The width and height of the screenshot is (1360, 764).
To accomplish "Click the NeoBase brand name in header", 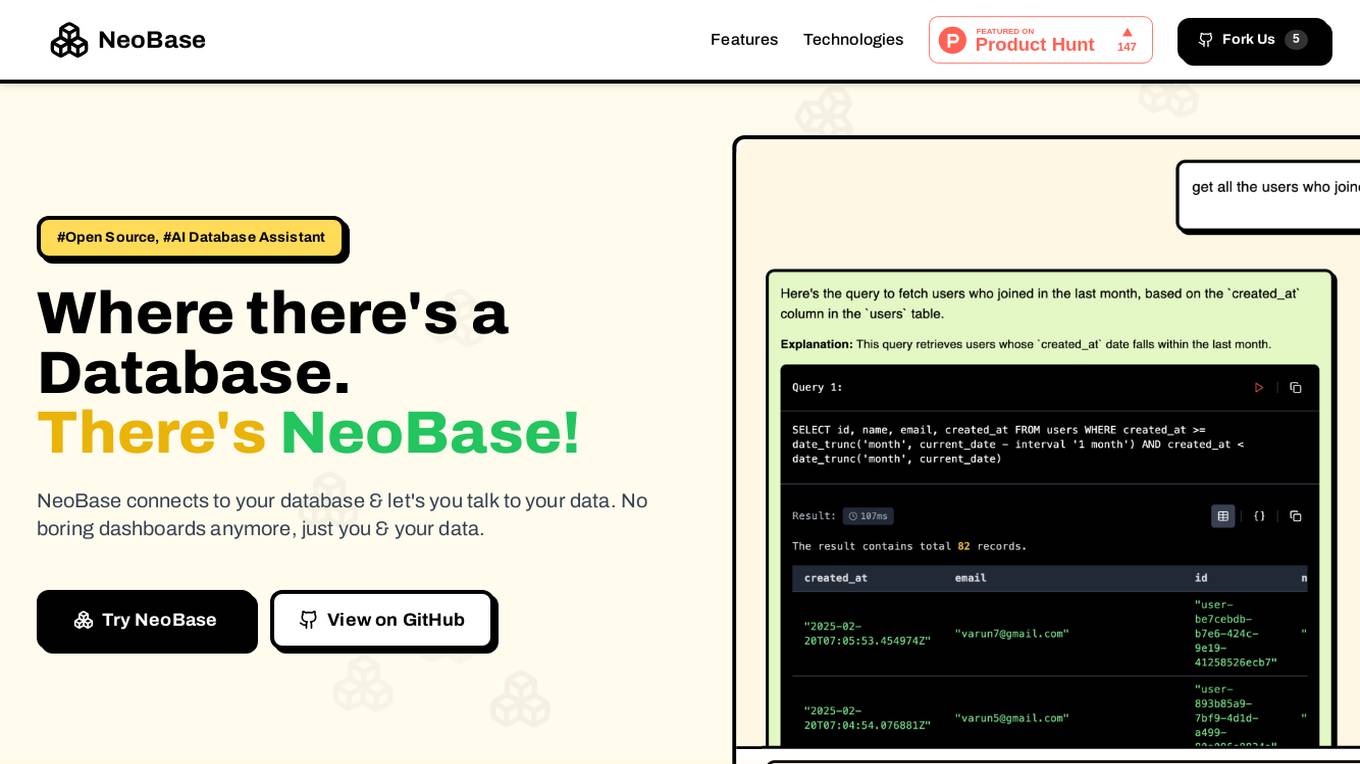I will [x=152, y=40].
